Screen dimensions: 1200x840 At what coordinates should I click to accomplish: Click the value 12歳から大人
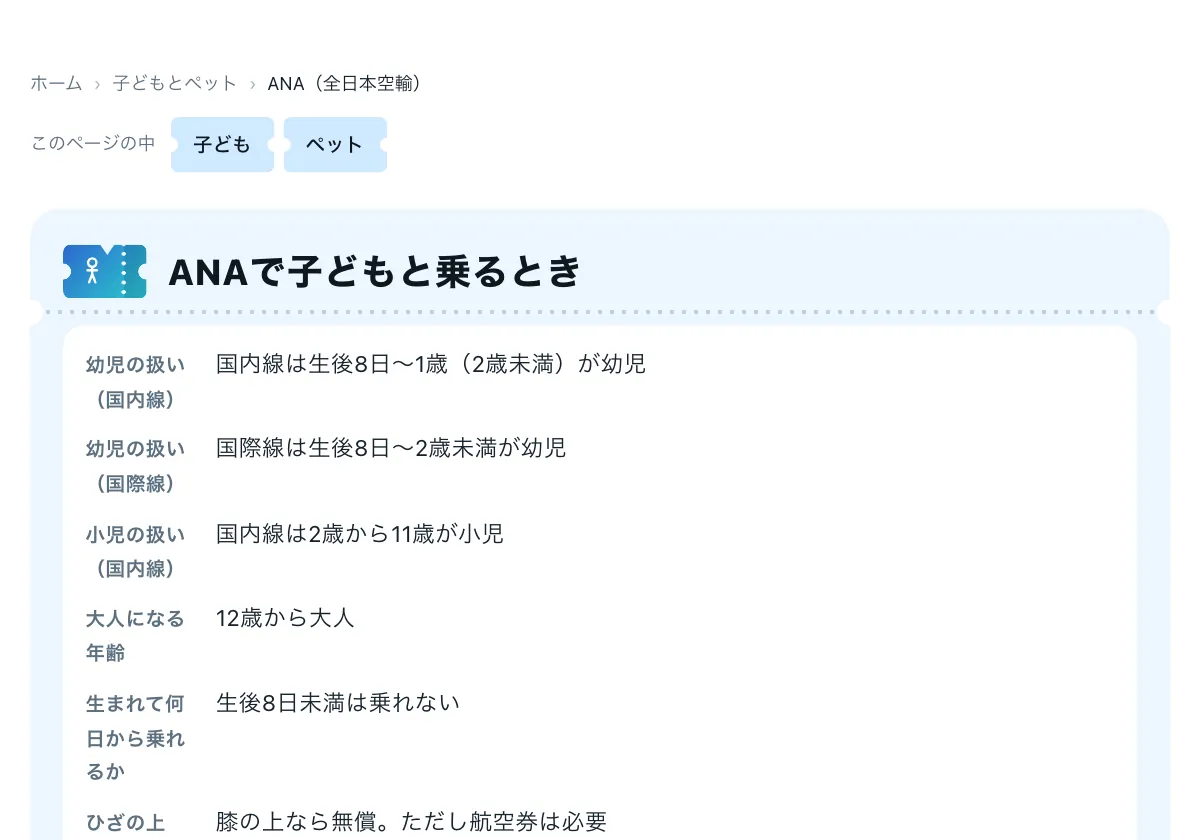point(285,618)
